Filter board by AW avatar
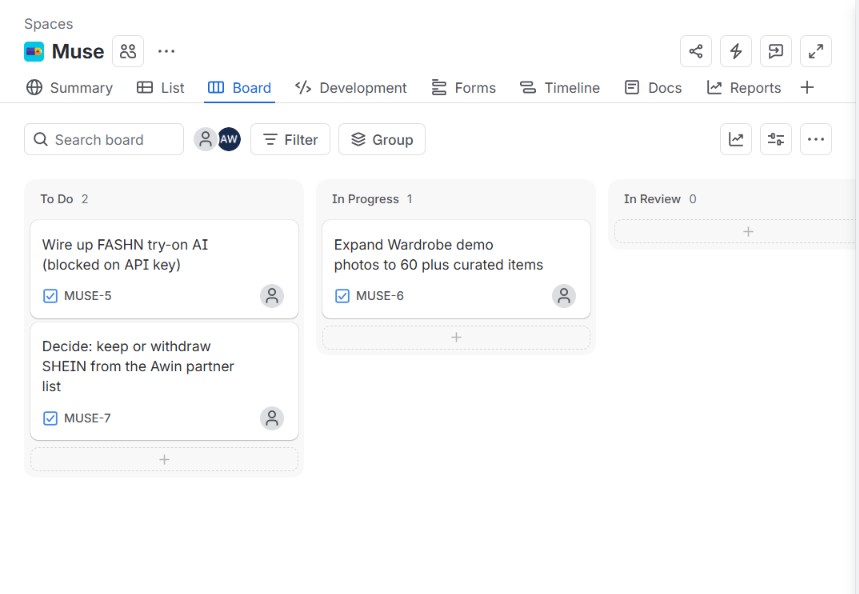The height and width of the screenshot is (594, 859). click(229, 139)
